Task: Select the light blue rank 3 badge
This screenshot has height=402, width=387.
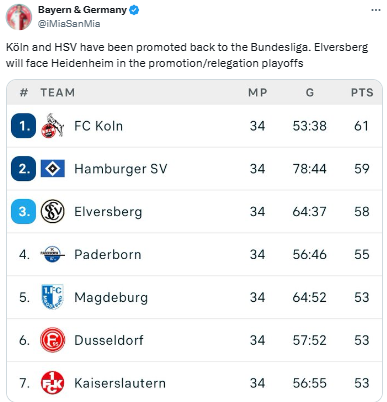Action: (23, 211)
